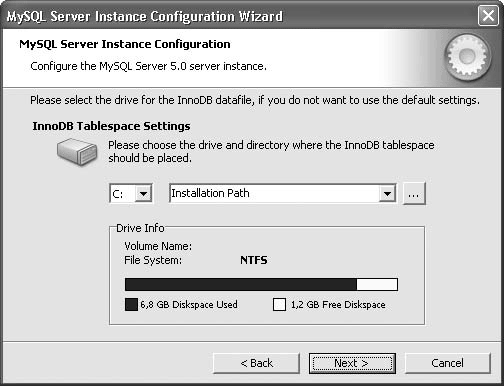504x386 pixels.
Task: Click the hard drive icon beside tablespace text
Action: [77, 153]
